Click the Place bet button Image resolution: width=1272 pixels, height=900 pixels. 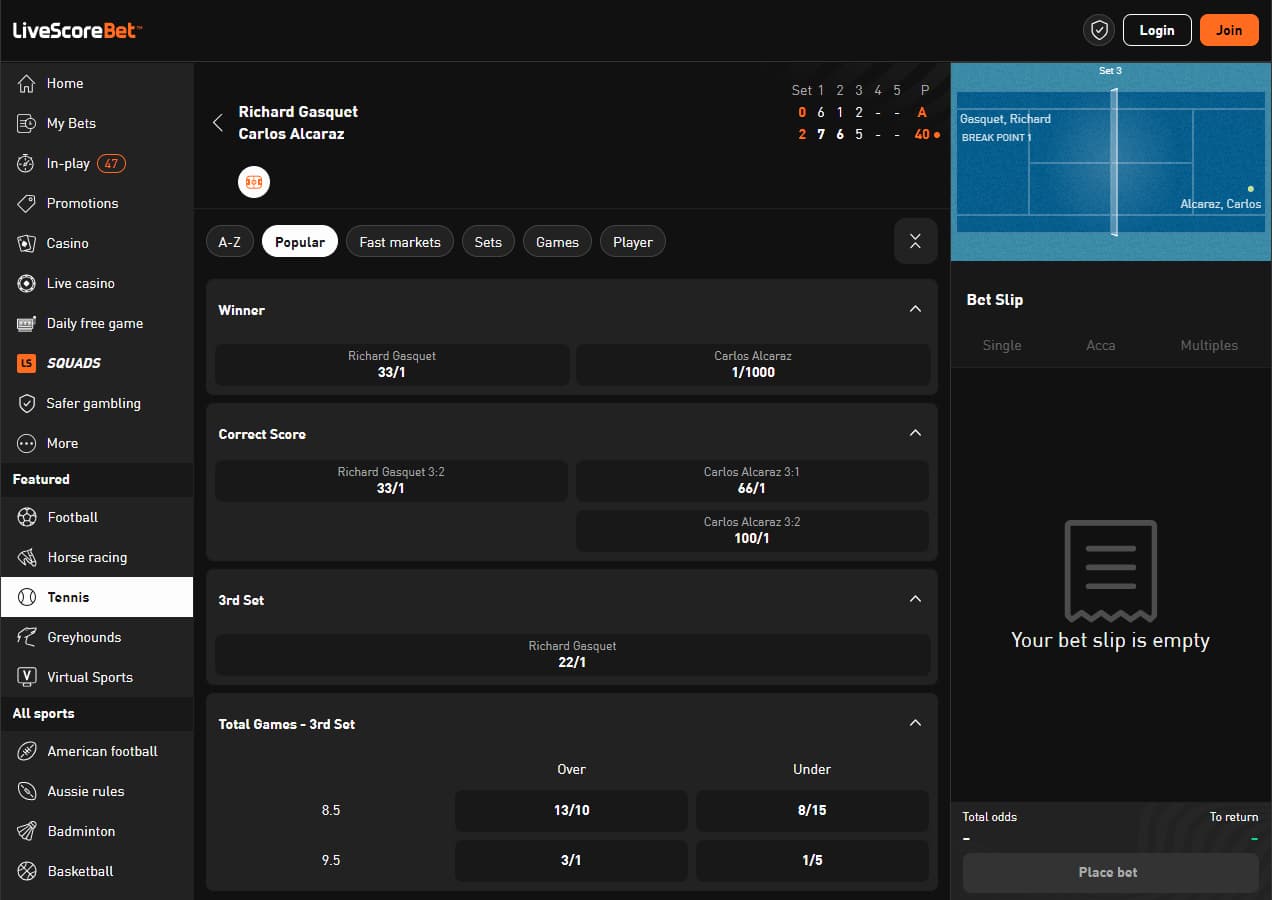click(1110, 872)
